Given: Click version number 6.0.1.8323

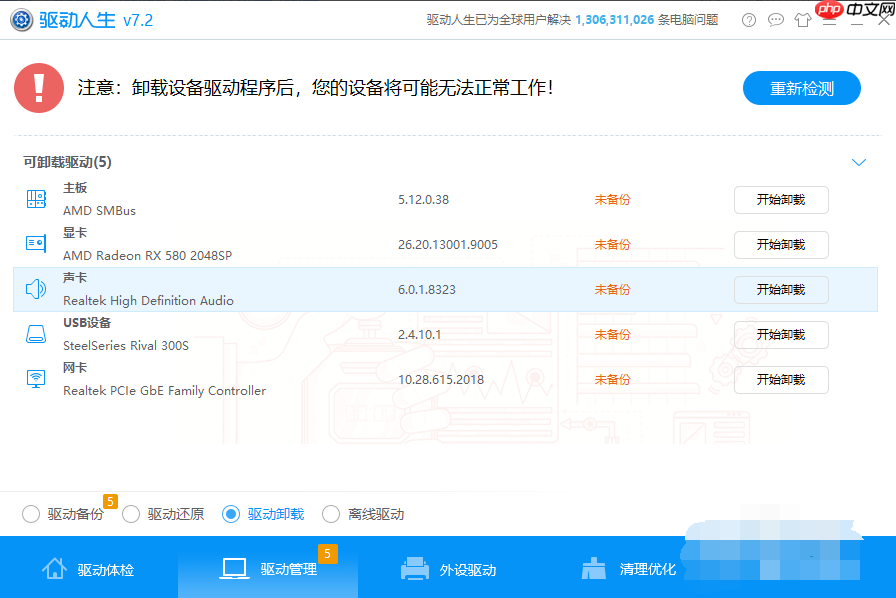Looking at the screenshot, I should [x=427, y=290].
